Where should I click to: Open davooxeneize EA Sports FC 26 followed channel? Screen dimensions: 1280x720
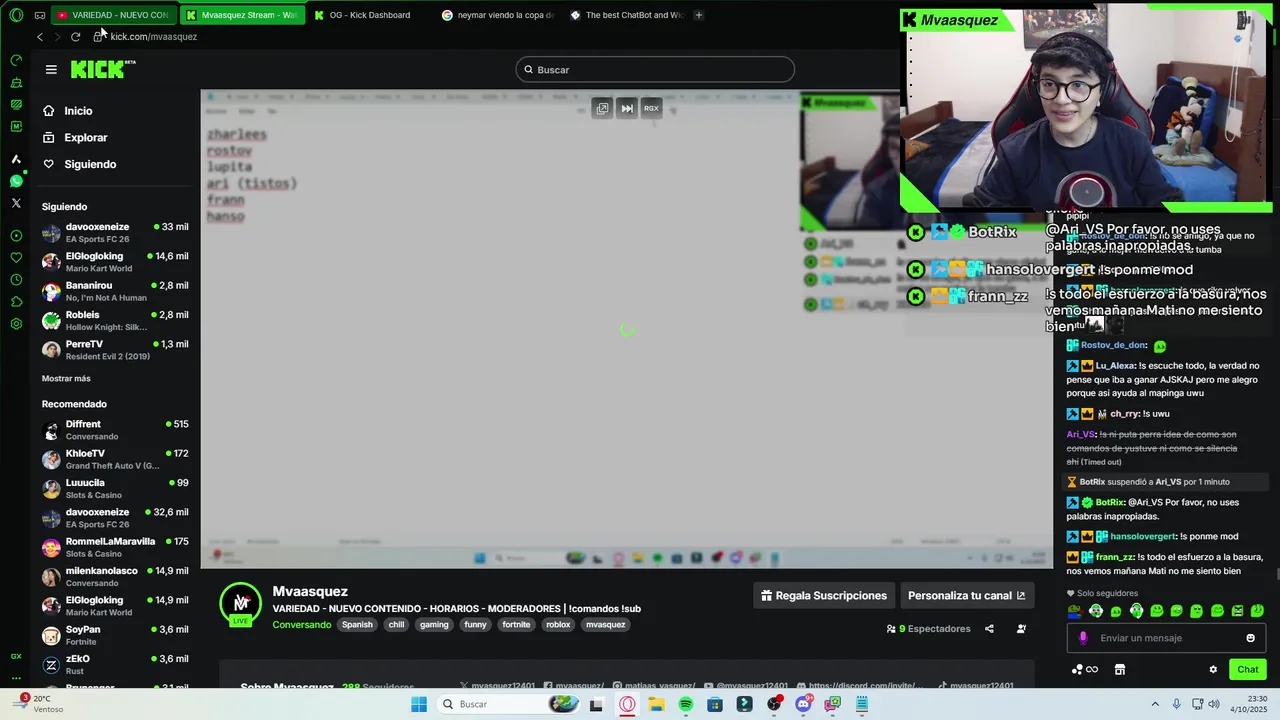(x=115, y=233)
